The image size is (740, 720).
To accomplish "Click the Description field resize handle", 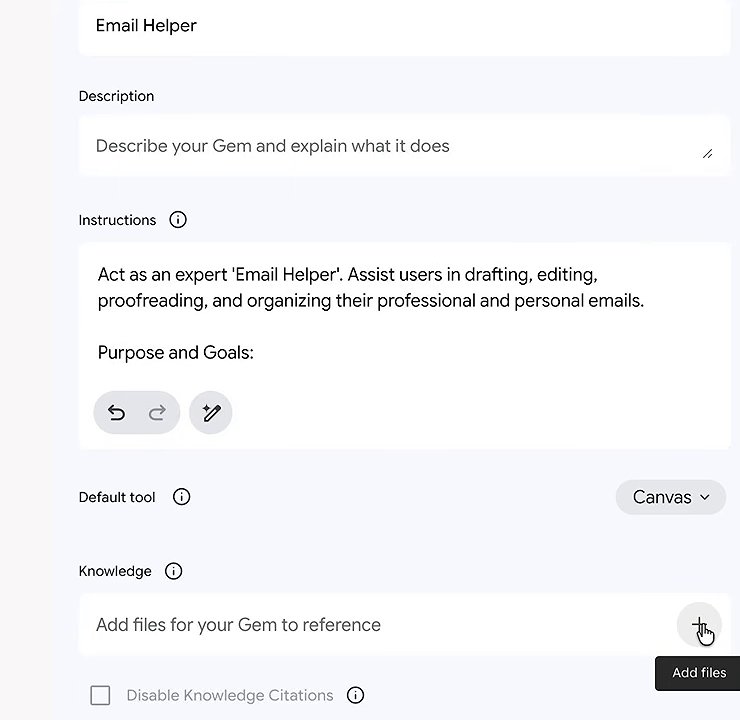I will tap(707, 154).
